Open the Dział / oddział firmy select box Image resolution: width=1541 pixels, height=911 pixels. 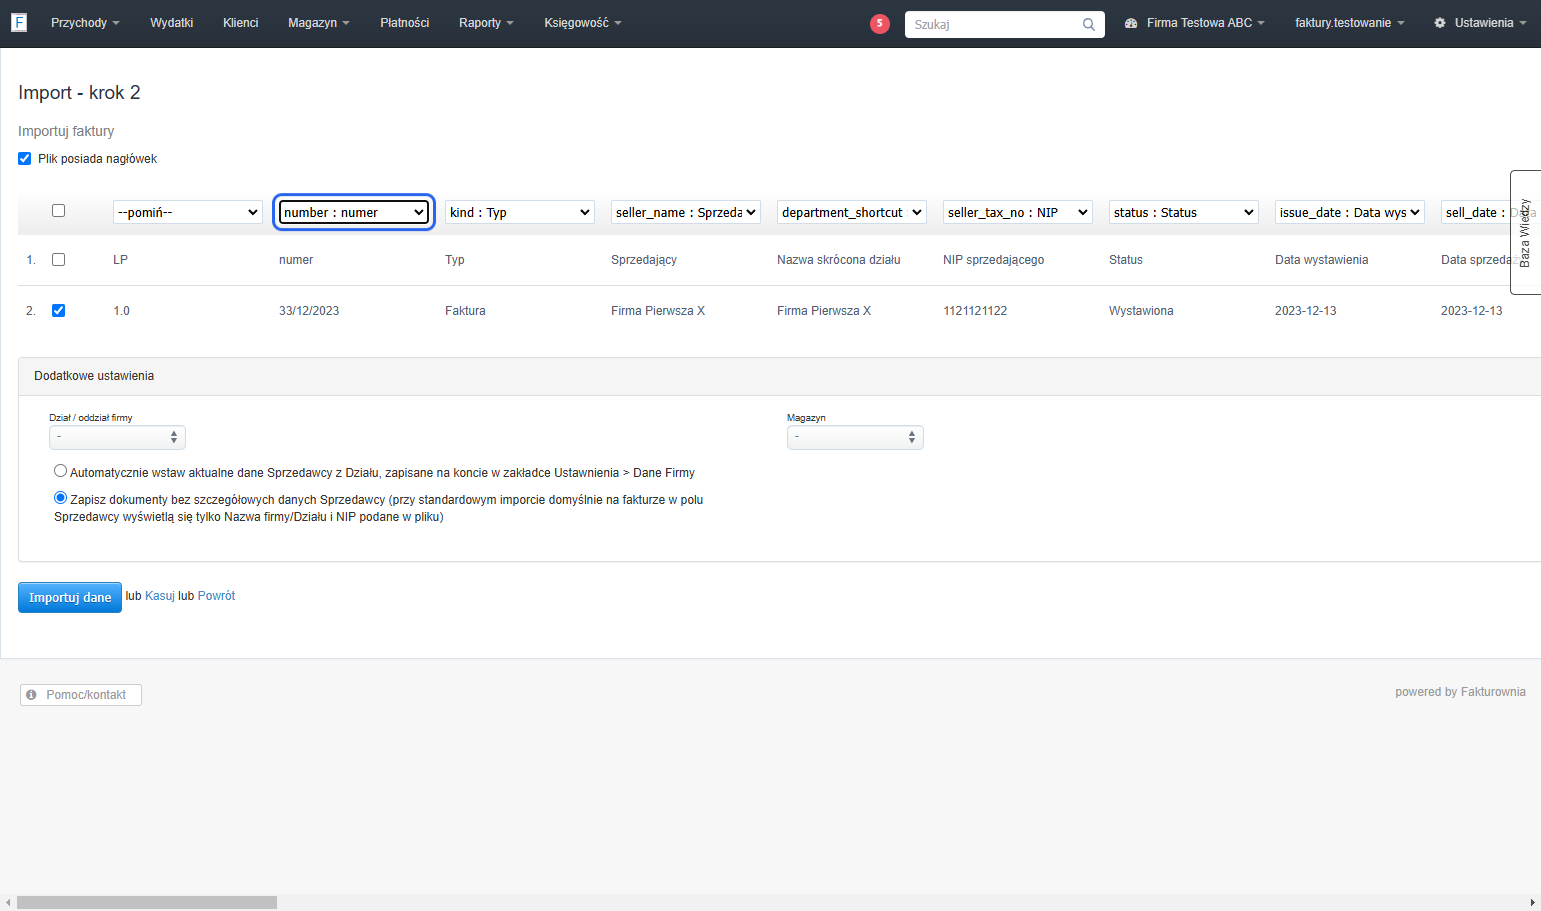coord(117,437)
